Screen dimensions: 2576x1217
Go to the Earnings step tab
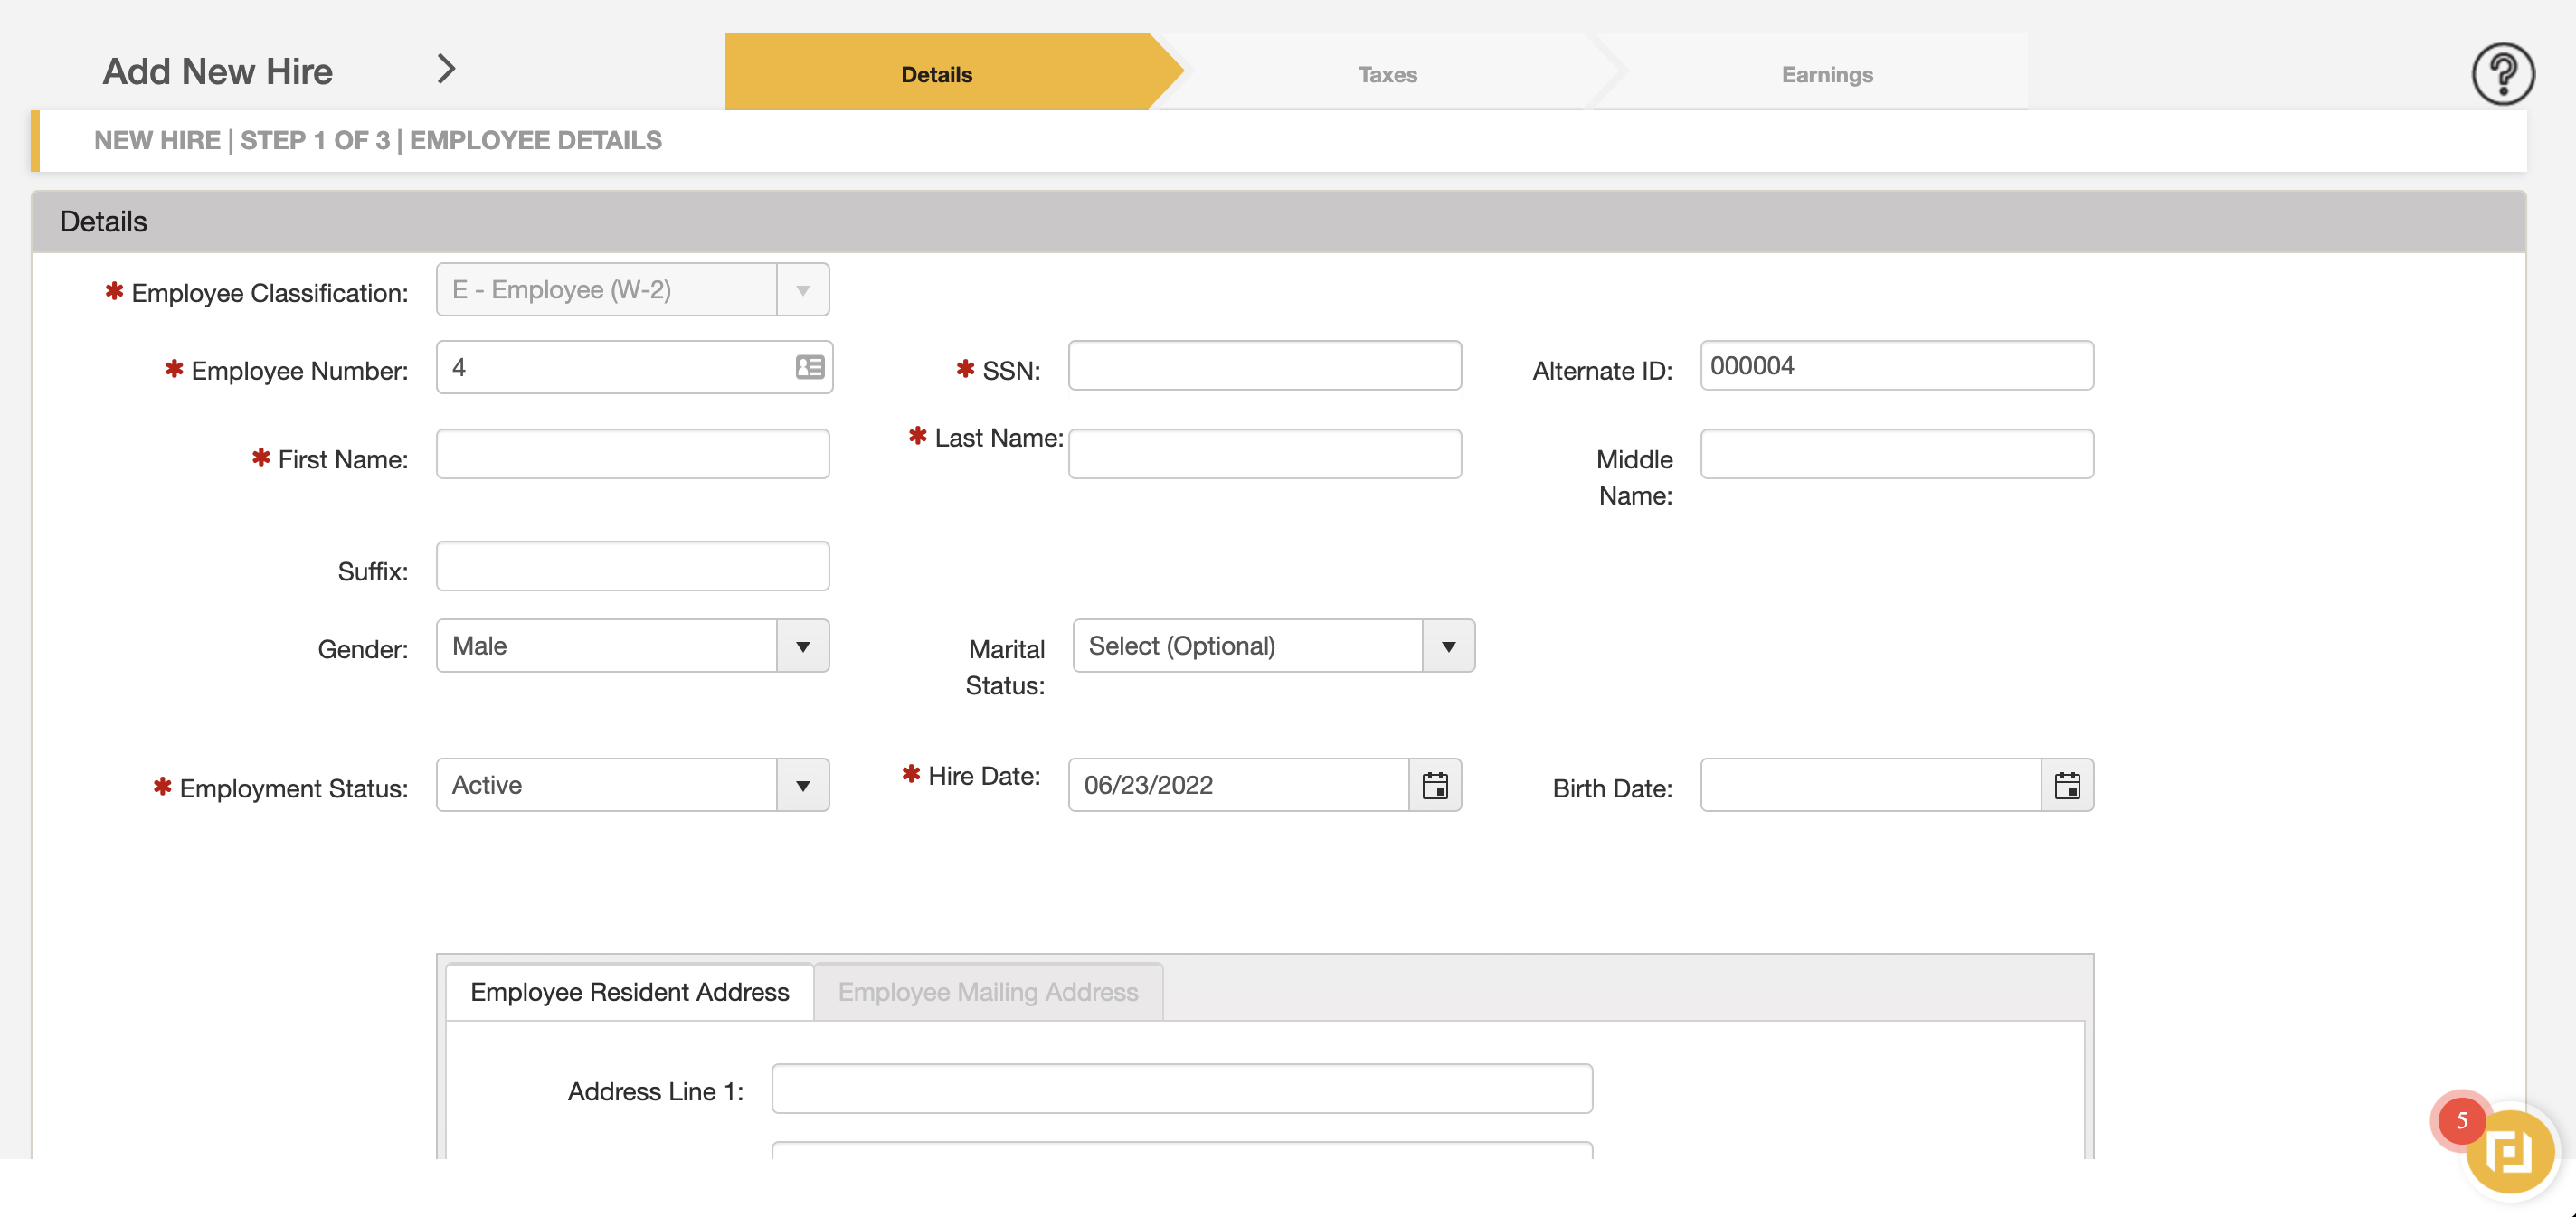pyautogui.click(x=1826, y=74)
